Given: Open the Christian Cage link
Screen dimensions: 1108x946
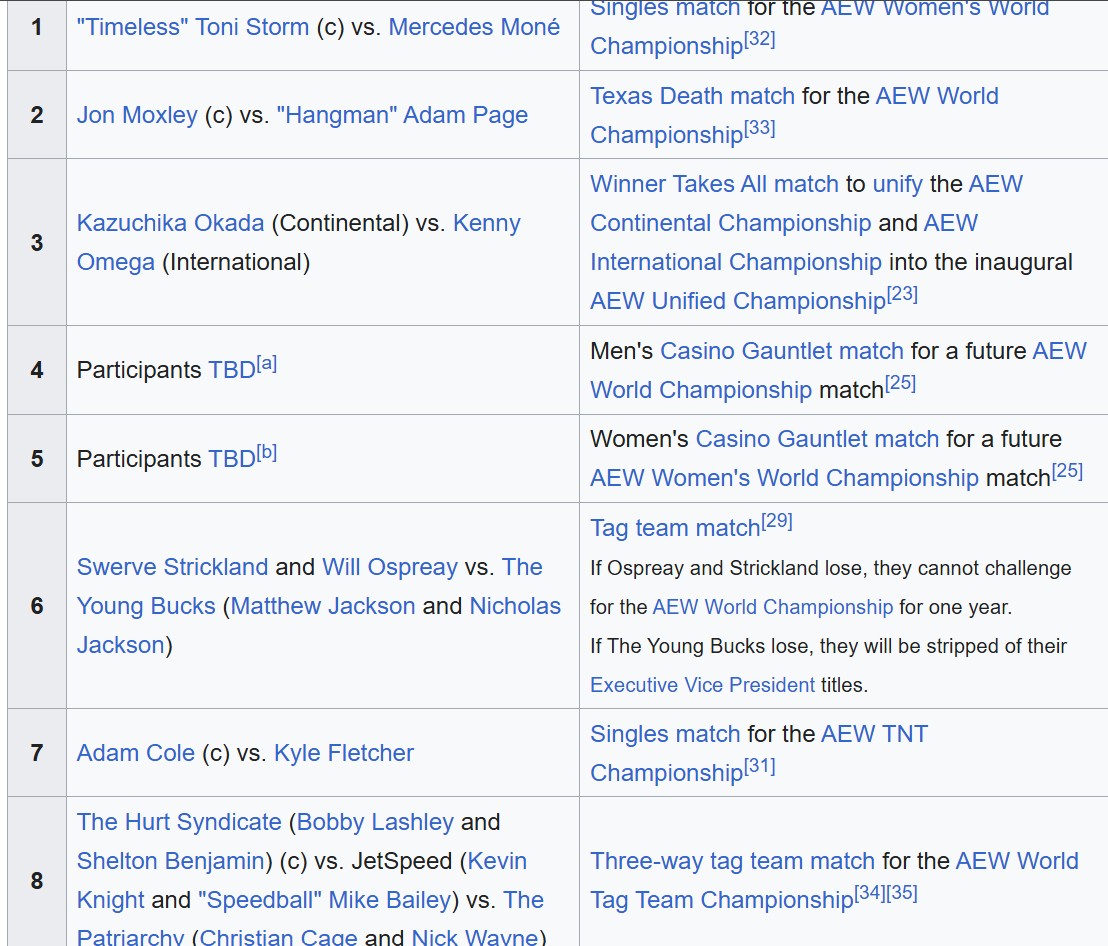Looking at the screenshot, I should (278, 937).
